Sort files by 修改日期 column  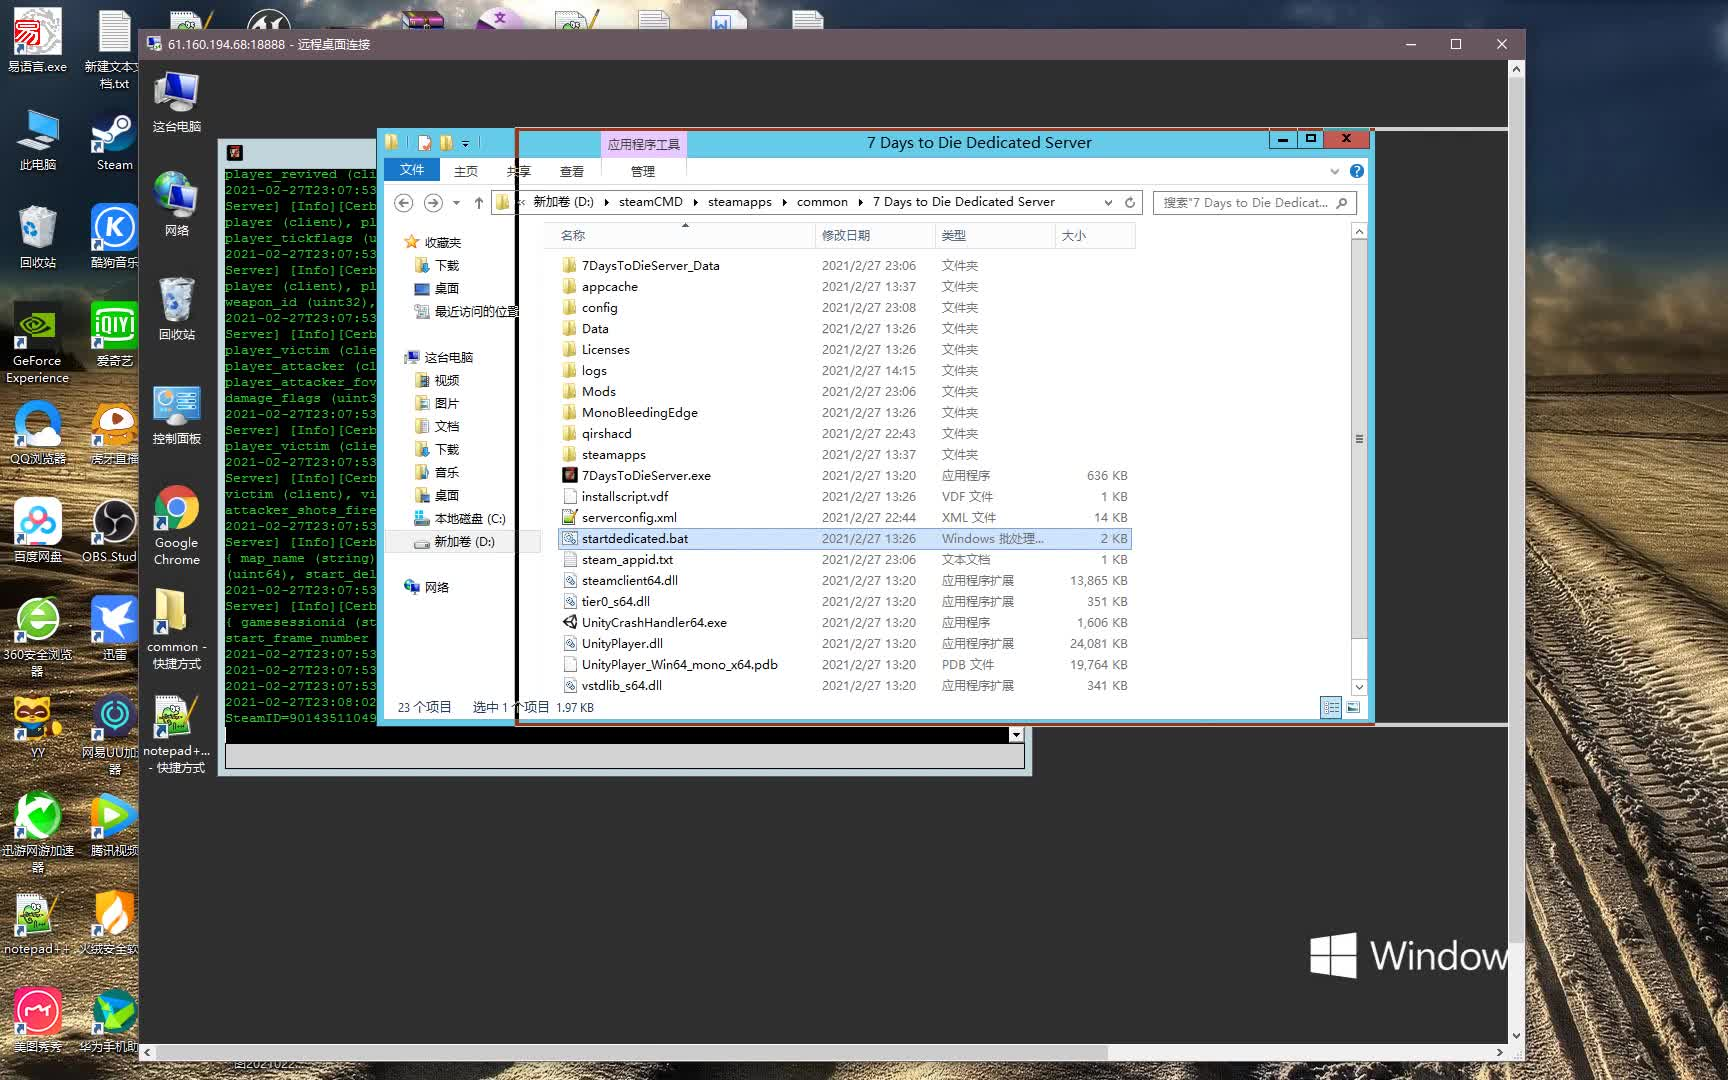875,235
